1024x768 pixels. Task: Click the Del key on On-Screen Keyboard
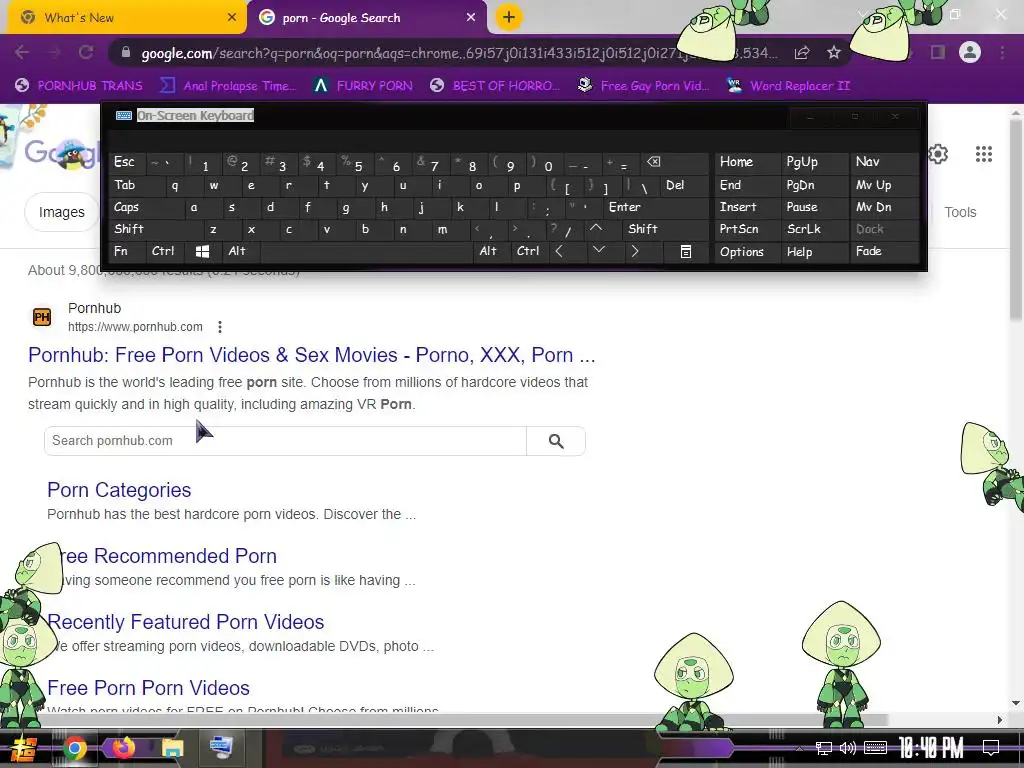pos(684,185)
